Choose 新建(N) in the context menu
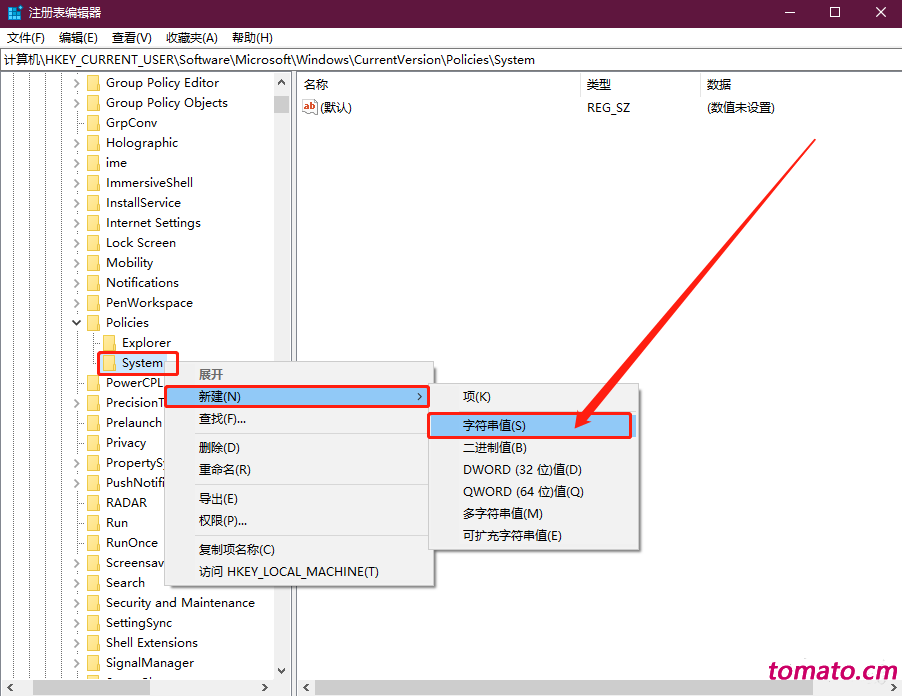 pyautogui.click(x=297, y=396)
